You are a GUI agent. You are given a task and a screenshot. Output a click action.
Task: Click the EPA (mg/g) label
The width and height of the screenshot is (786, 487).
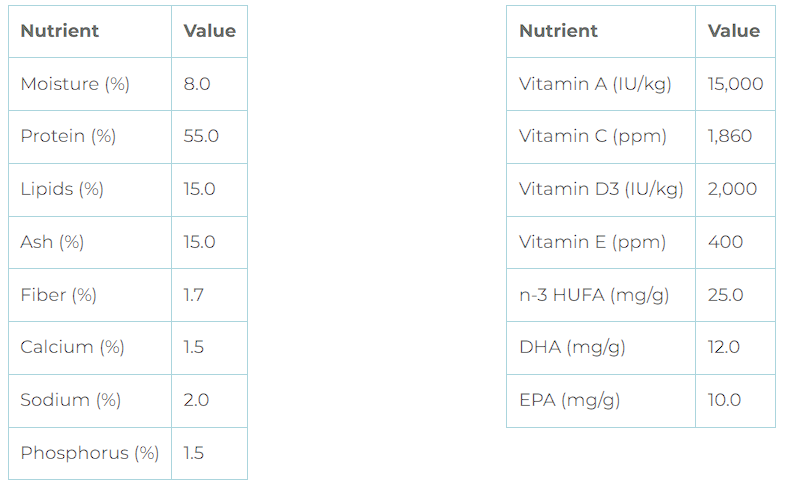click(569, 400)
